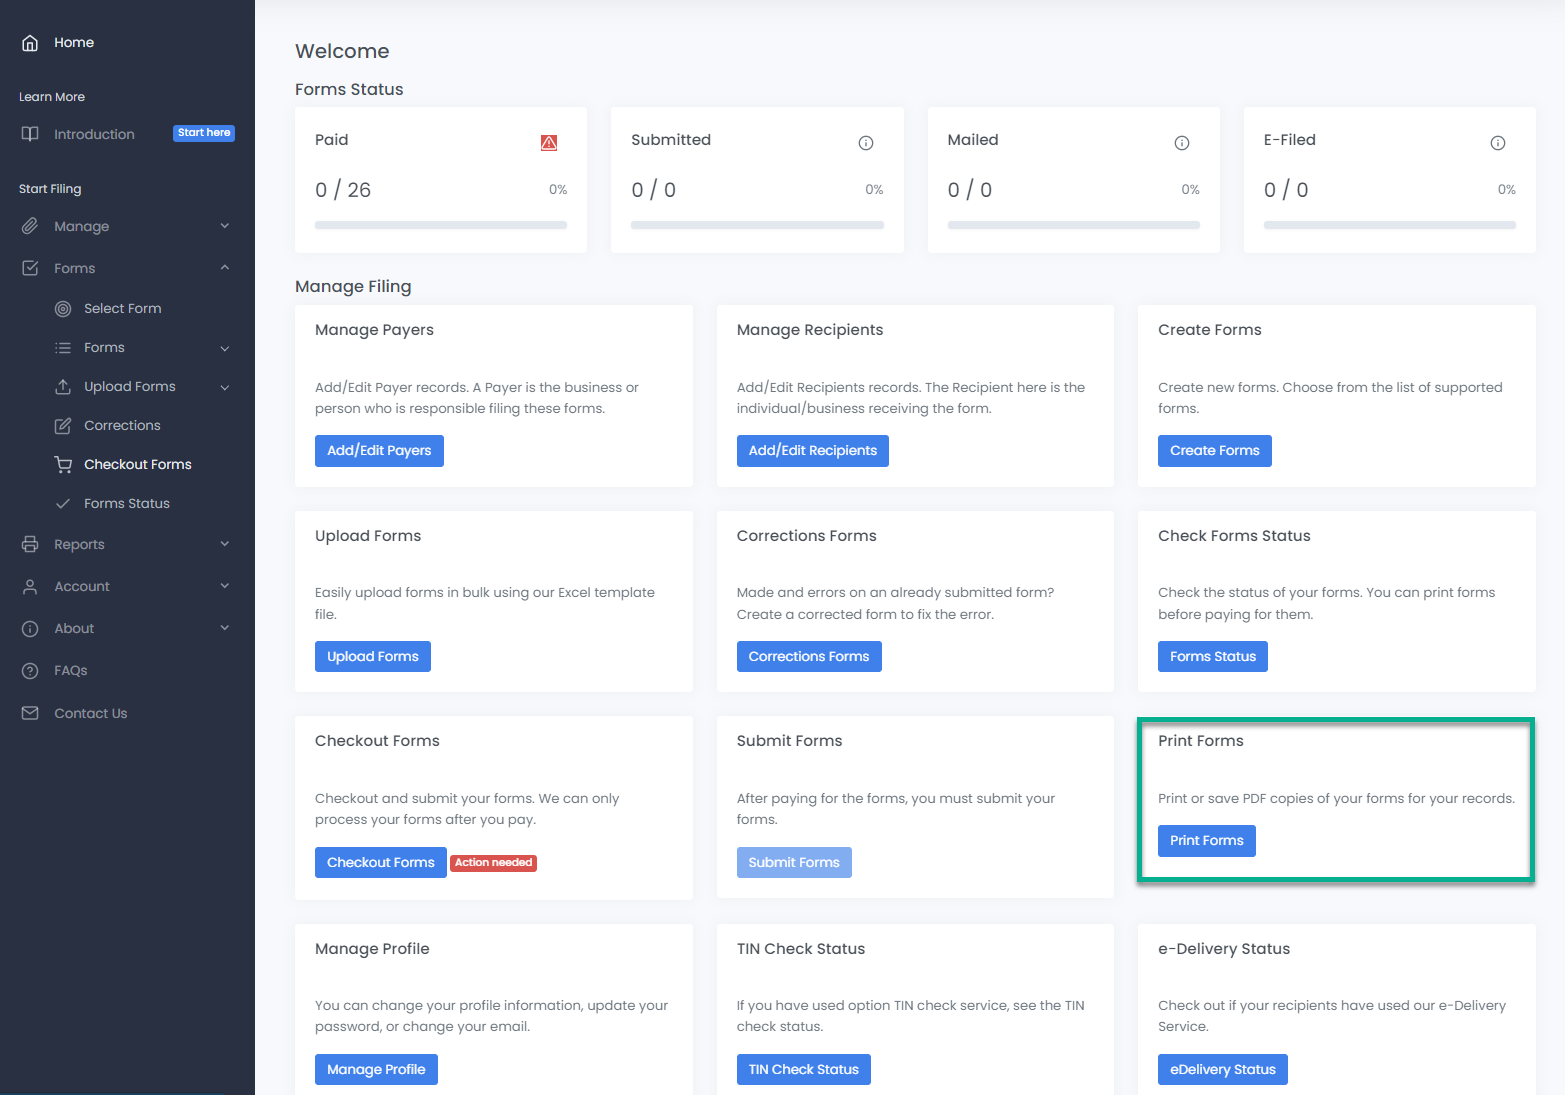Expand the Manage sidebar menu chevron
The height and width of the screenshot is (1095, 1565).
tap(225, 226)
